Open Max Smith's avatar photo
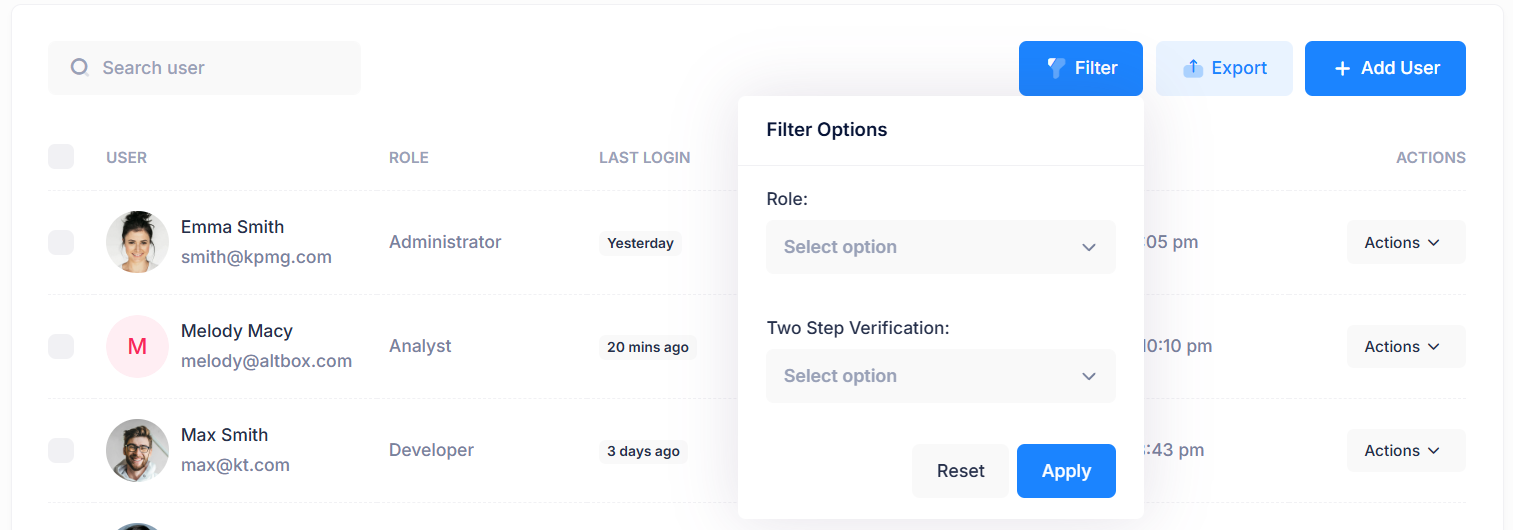The height and width of the screenshot is (530, 1513). (x=137, y=450)
